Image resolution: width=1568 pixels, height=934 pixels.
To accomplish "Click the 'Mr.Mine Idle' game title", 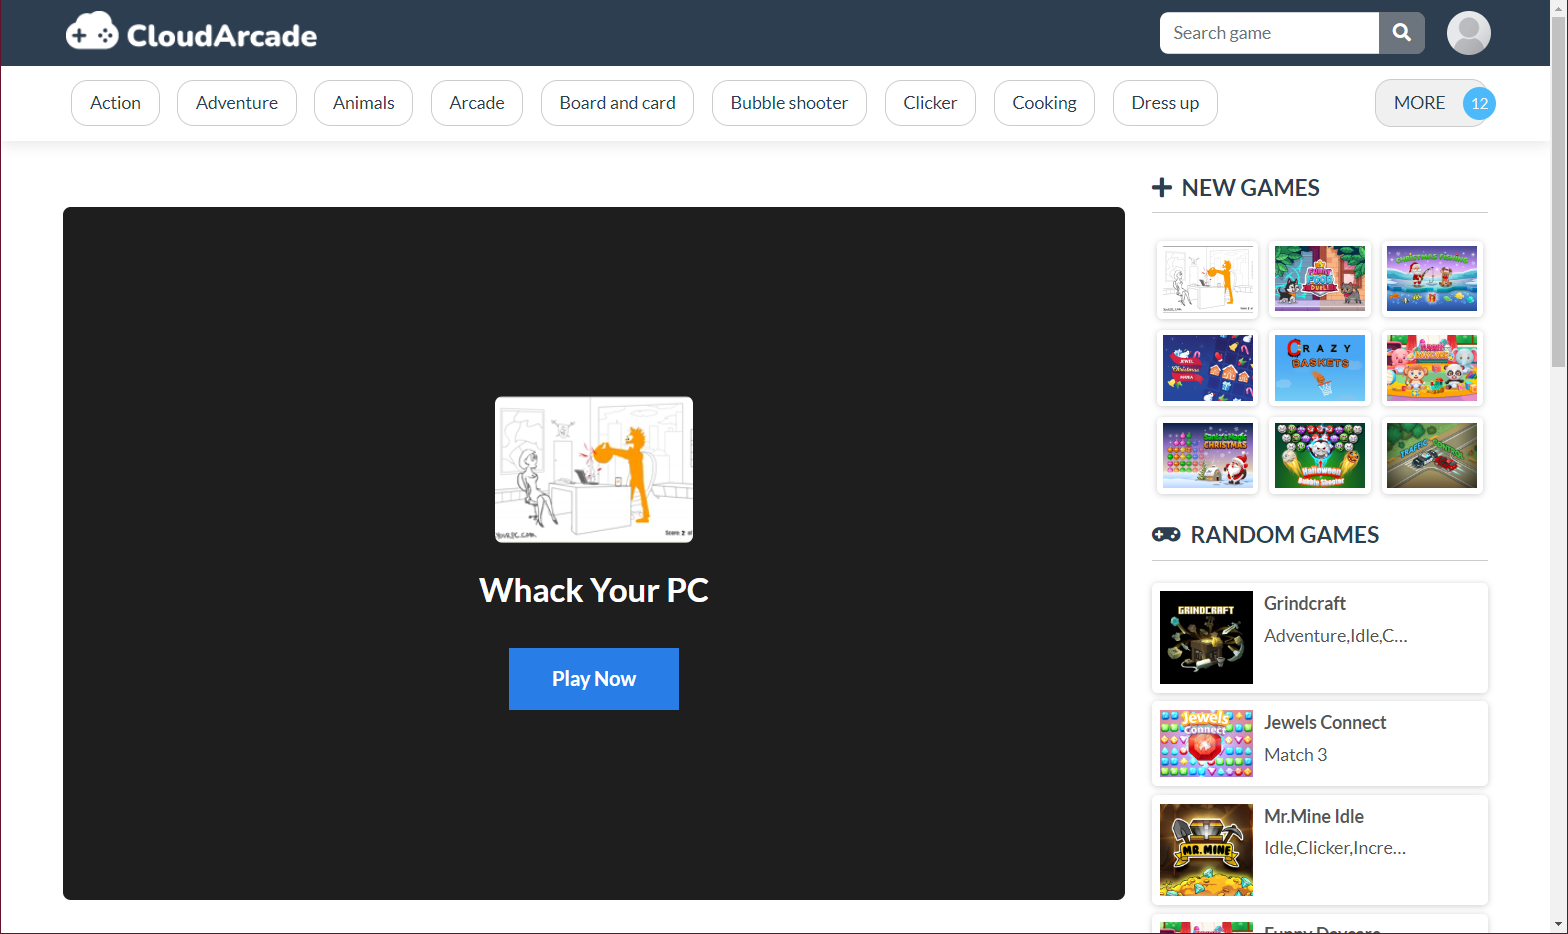I will 1314,816.
